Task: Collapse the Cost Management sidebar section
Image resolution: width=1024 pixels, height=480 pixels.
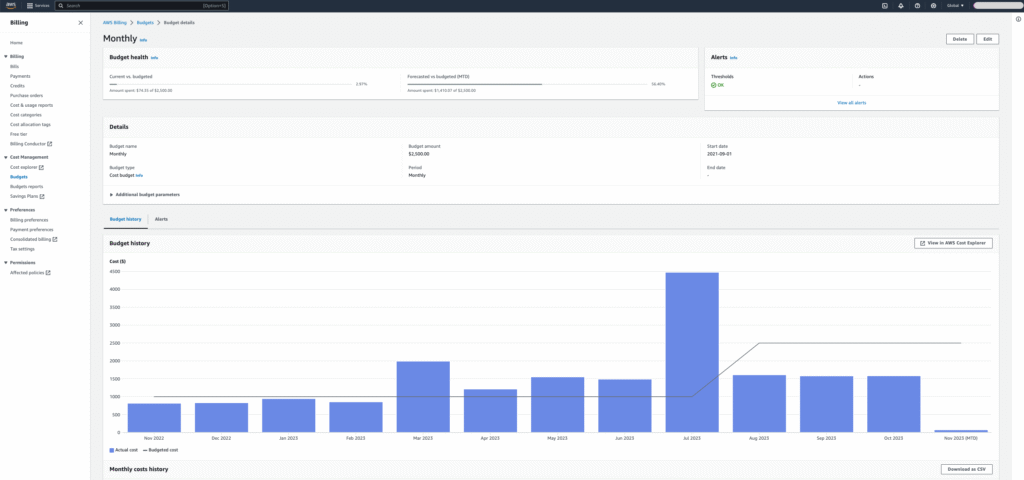Action: [6, 157]
